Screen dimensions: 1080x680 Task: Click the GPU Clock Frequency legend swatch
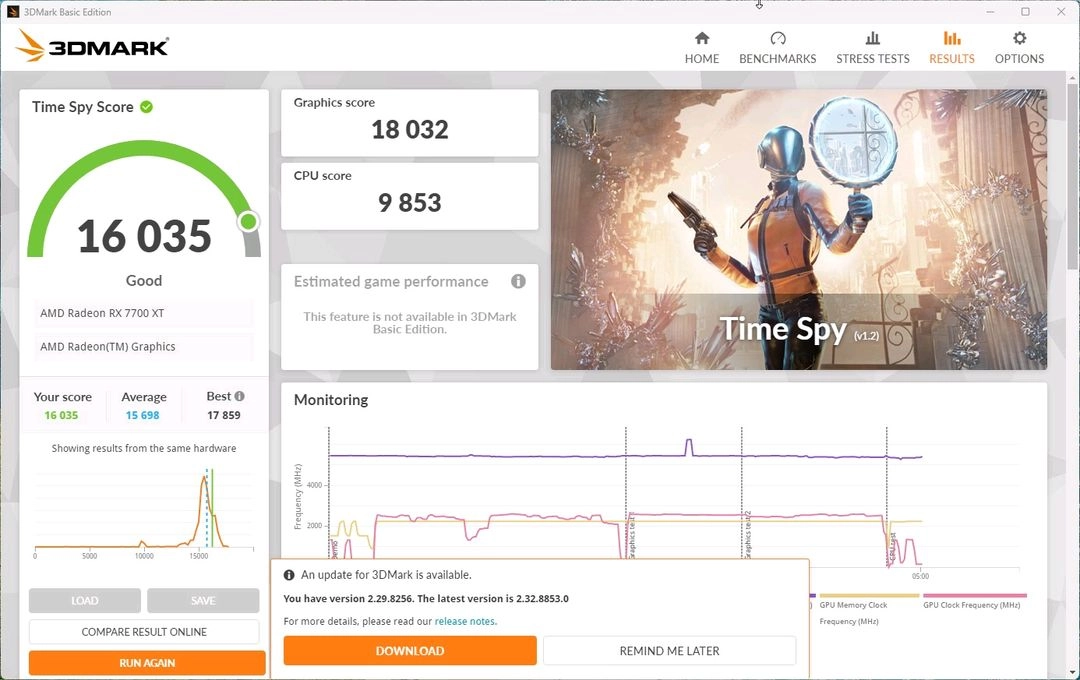pyautogui.click(x=975, y=595)
